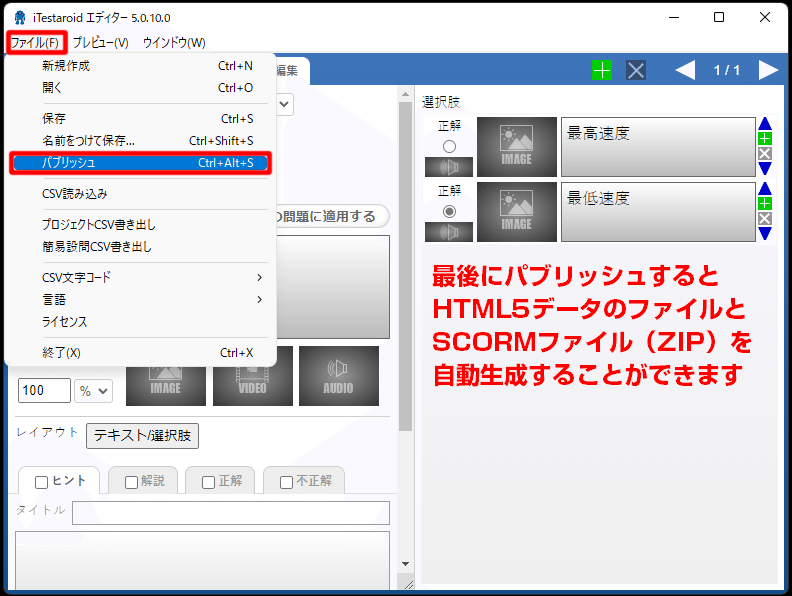Viewport: 792px width, 596px height.
Task: Add a new question with the green plus icon in the header
Action: (602, 70)
